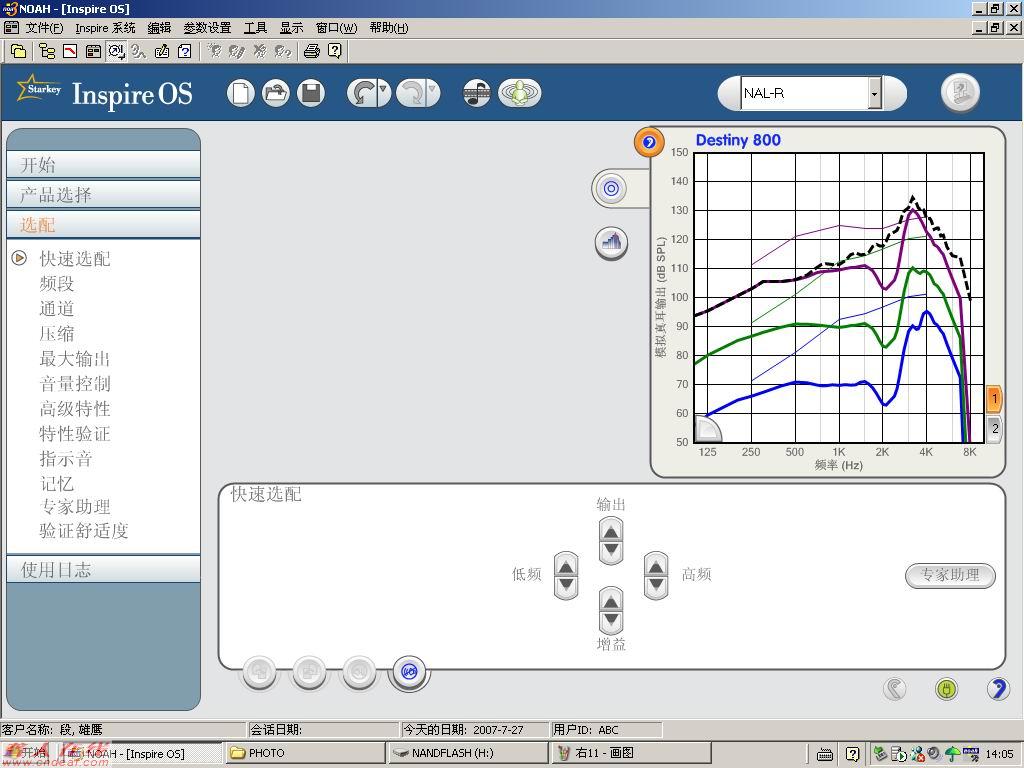Screen dimensions: 1024x768
Task: Open the 开始 section in sidebar
Action: pyautogui.click(x=103, y=165)
